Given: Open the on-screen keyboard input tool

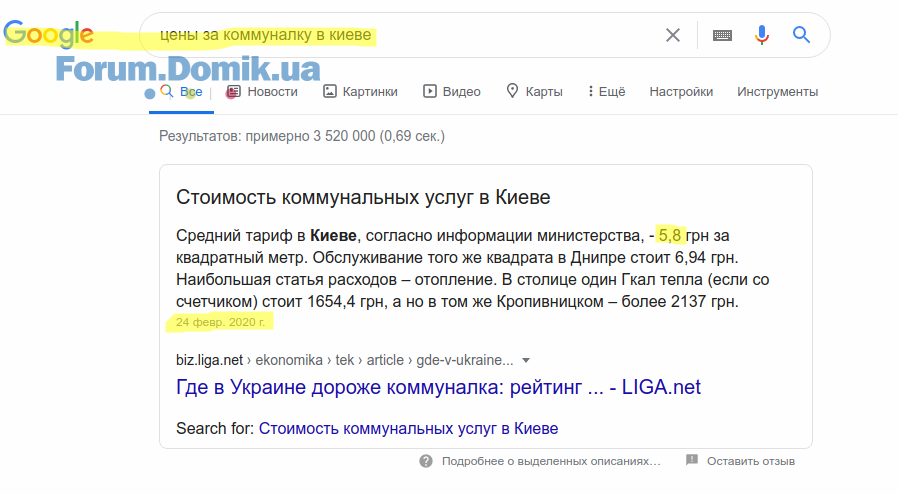Looking at the screenshot, I should point(722,36).
